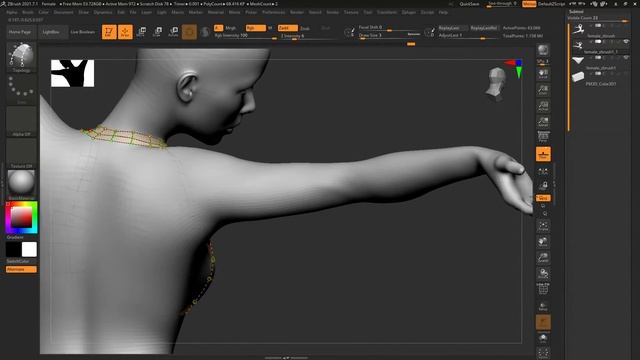This screenshot has height=360, width=640.
Task: Click the Solo mode icon
Action: 543,338
